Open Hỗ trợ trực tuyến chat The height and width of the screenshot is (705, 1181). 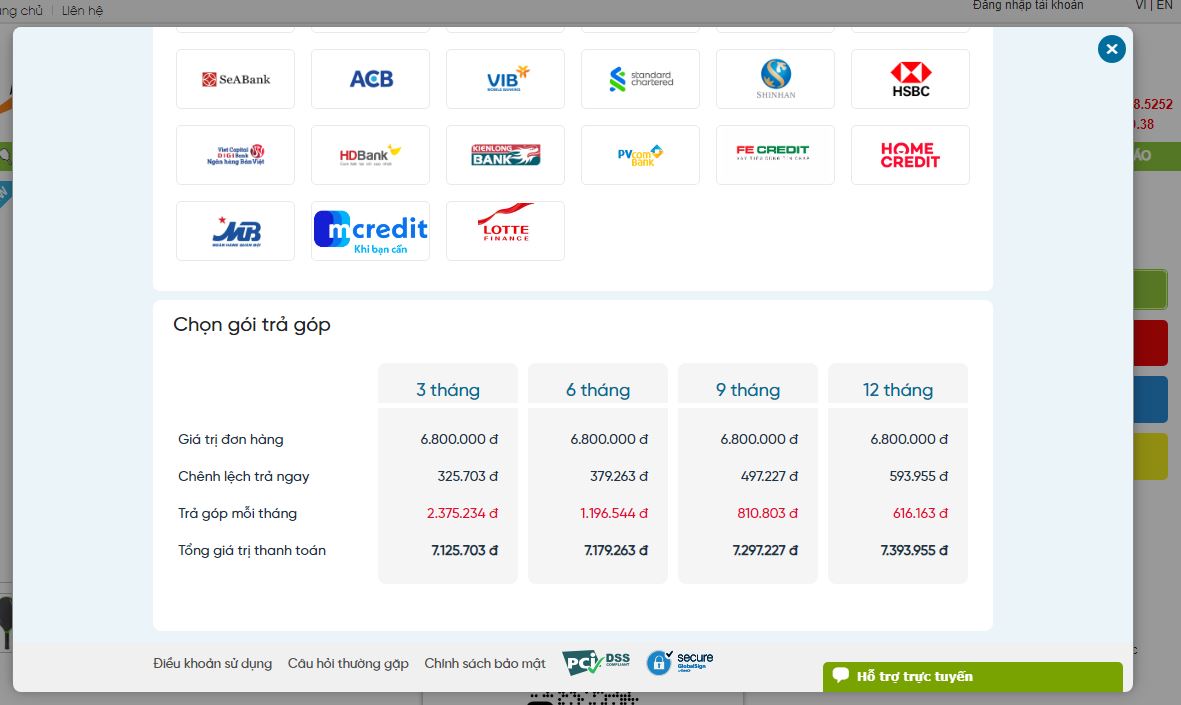click(972, 676)
